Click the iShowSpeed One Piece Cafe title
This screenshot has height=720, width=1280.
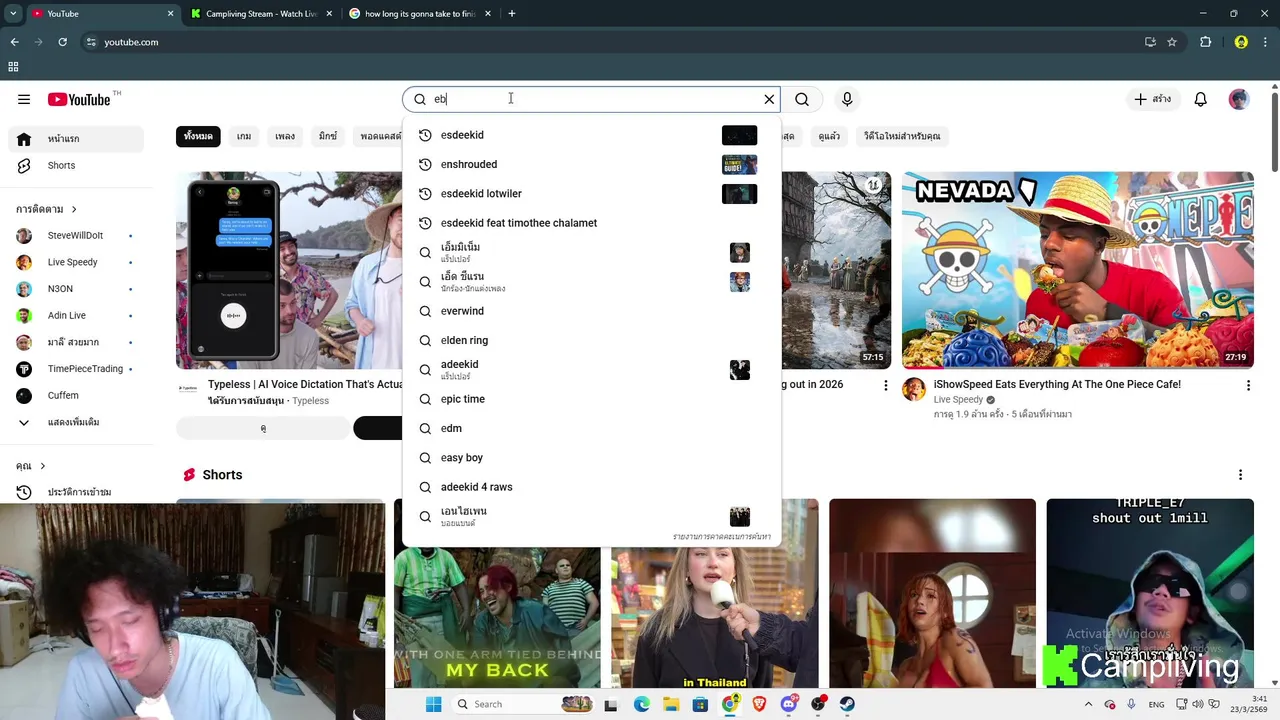pyautogui.click(x=1057, y=384)
